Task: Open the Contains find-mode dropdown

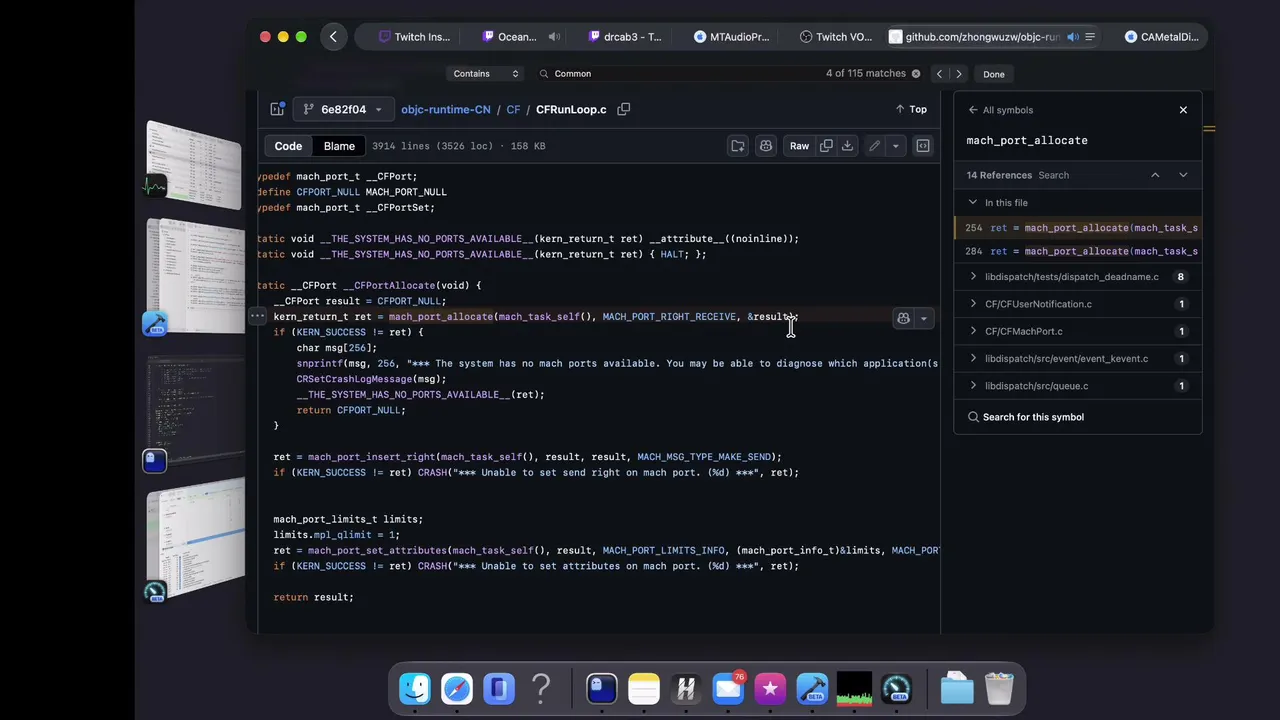Action: tap(485, 73)
